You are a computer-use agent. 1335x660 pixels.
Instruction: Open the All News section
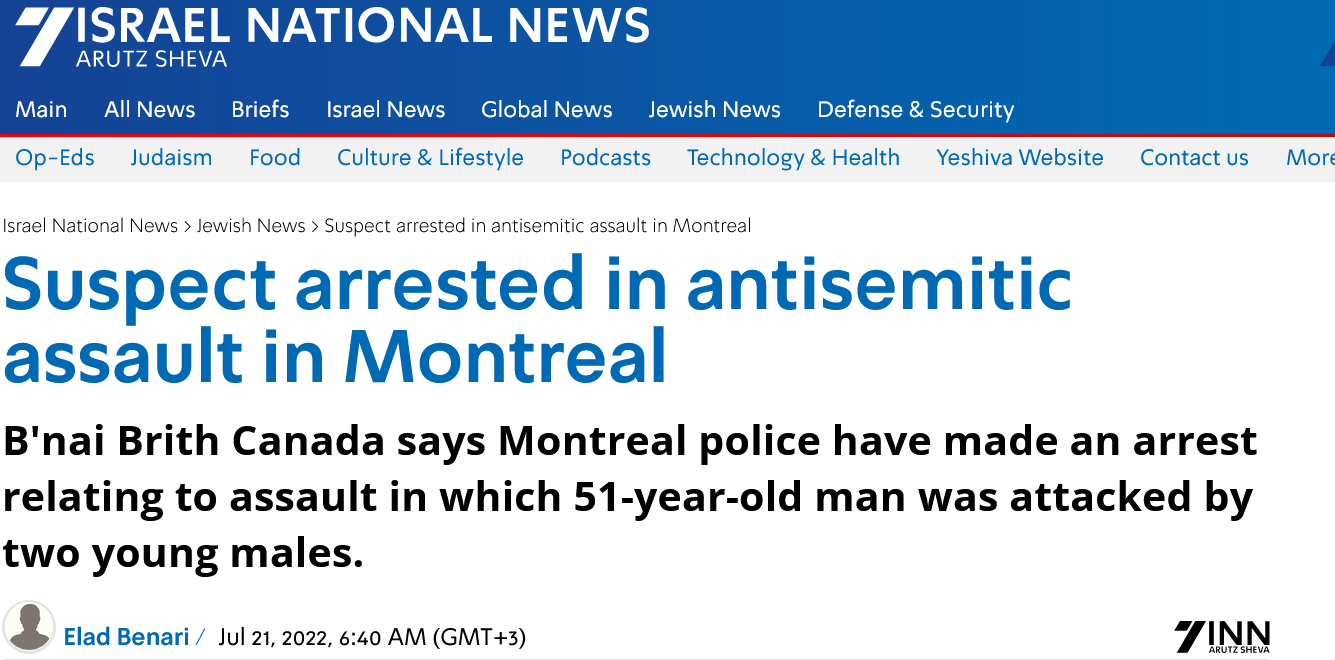coord(150,110)
